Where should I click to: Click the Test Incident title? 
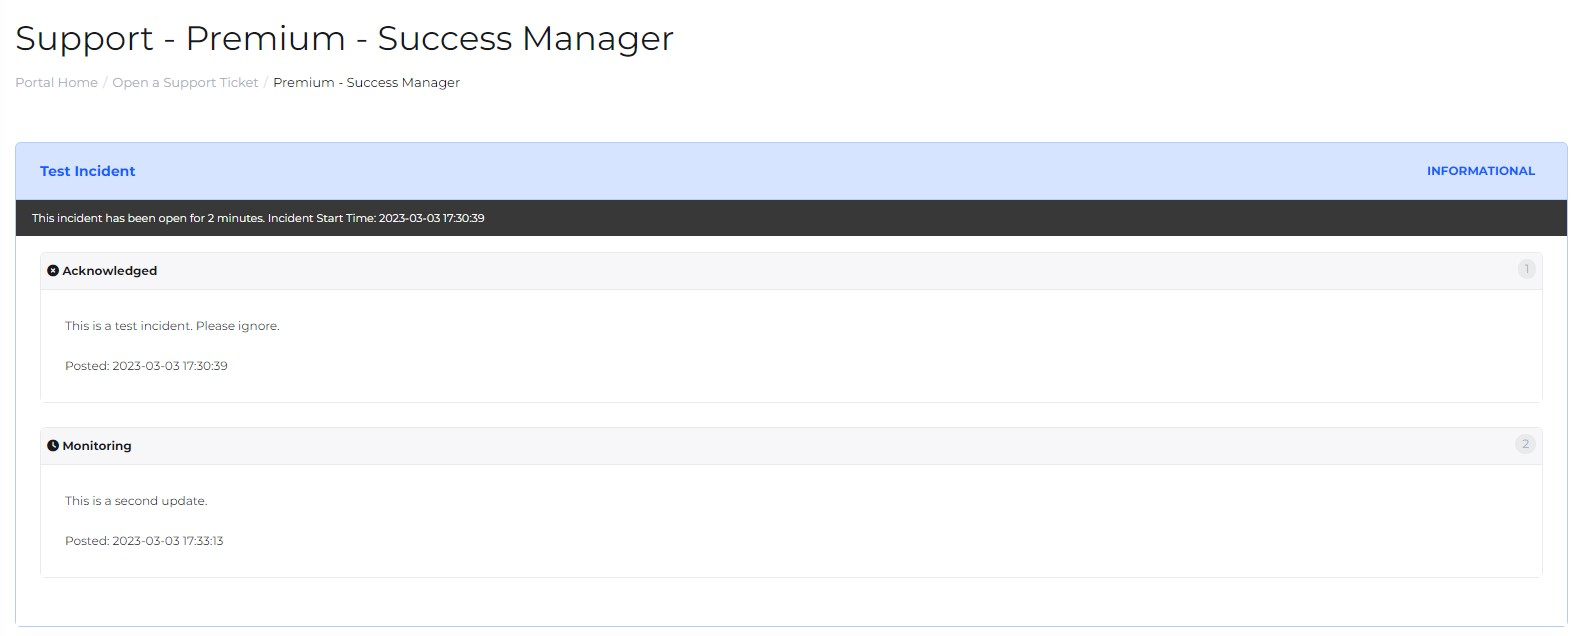click(x=87, y=171)
